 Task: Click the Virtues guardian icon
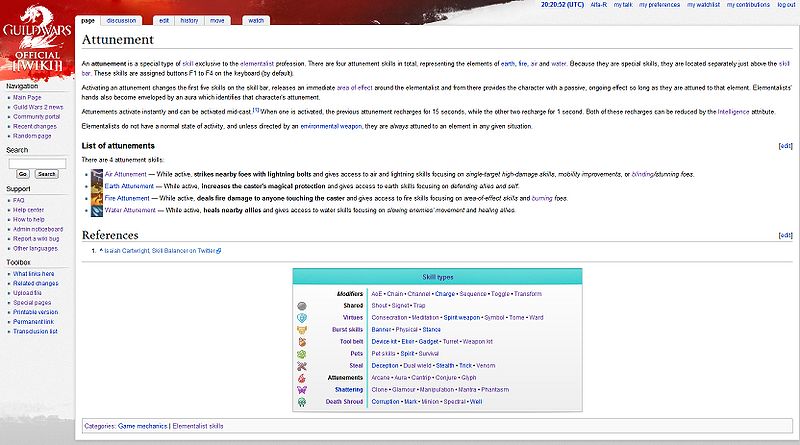[x=302, y=317]
